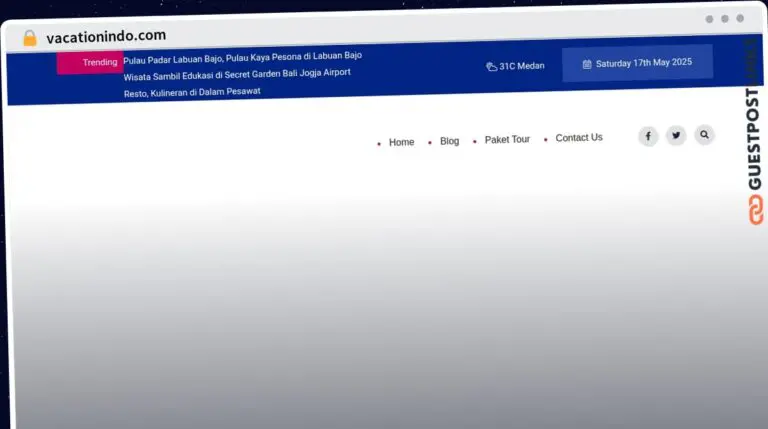This screenshot has width=768, height=429.
Task: Click the calendar icon beside the date
Action: coord(587,64)
